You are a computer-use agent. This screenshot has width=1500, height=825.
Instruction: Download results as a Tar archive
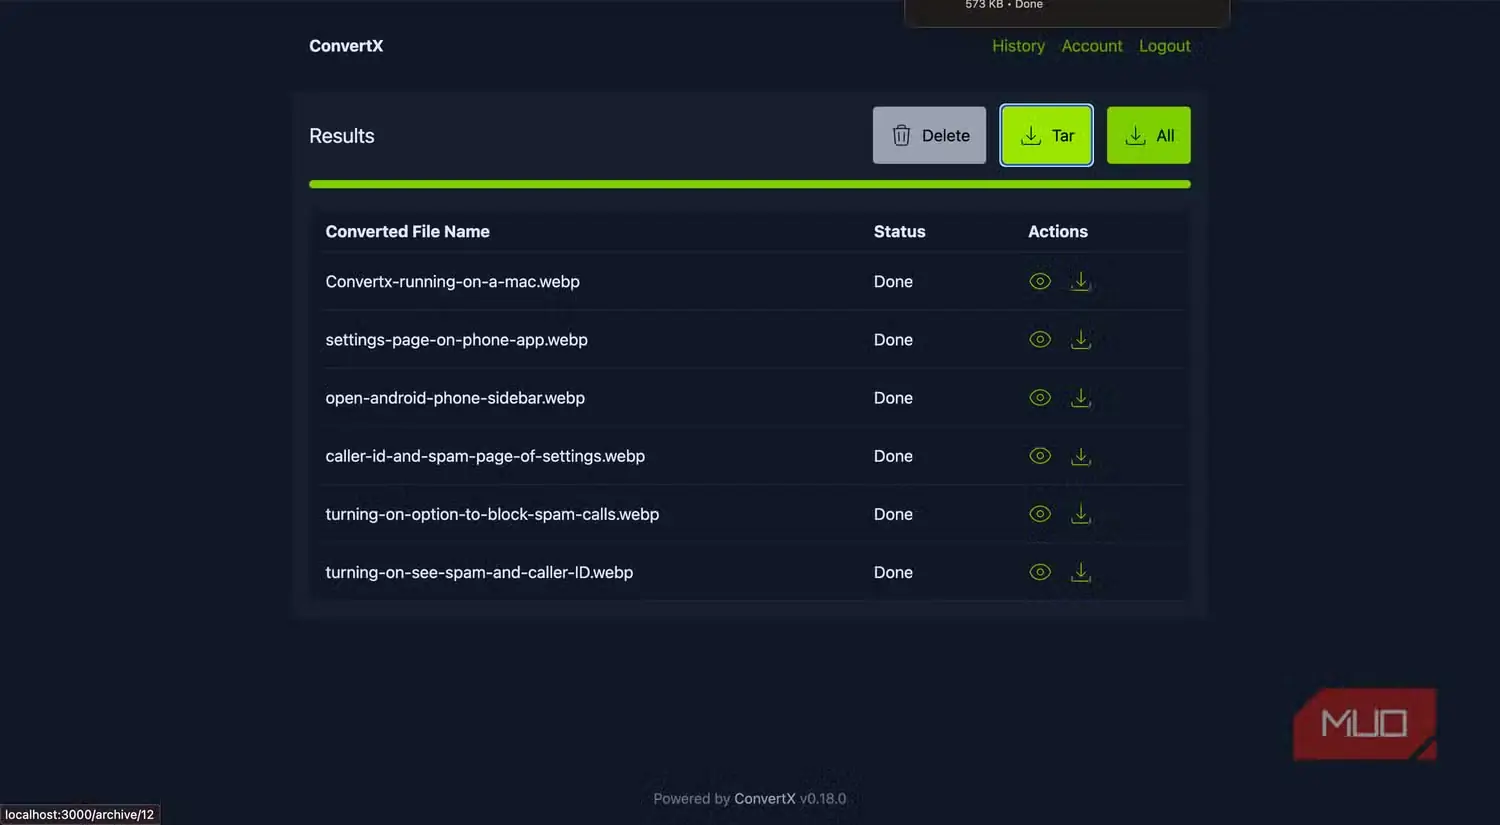click(x=1046, y=135)
